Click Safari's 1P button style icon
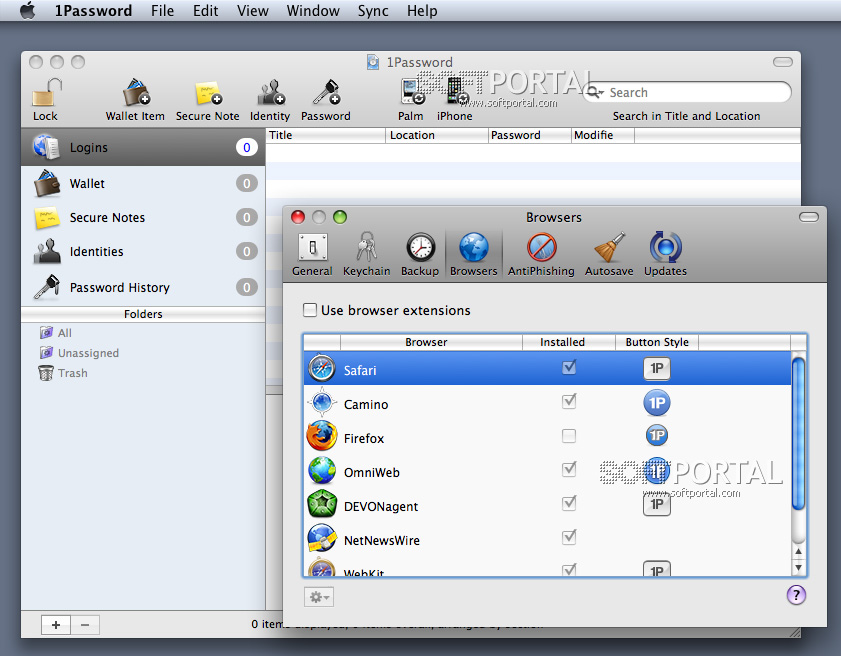Screen dimensions: 841x656 656,368
